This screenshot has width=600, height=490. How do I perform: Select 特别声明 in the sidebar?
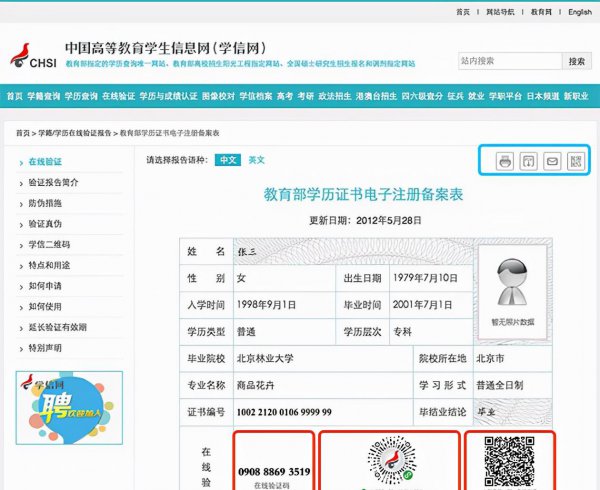click(x=45, y=348)
